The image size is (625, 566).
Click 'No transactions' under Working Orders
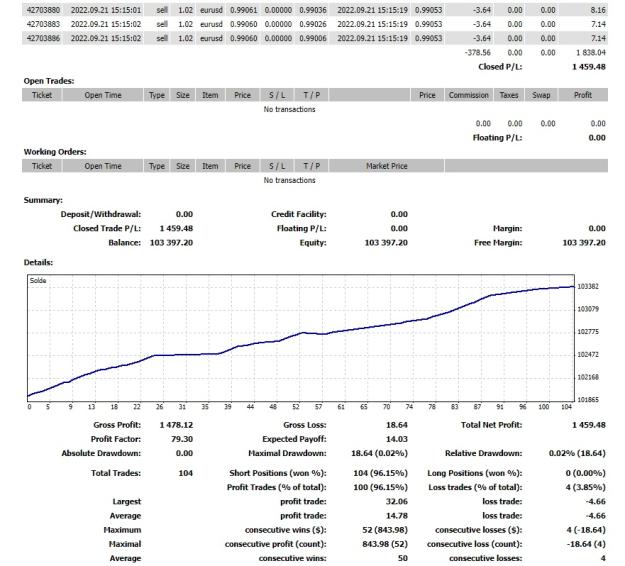289,180
